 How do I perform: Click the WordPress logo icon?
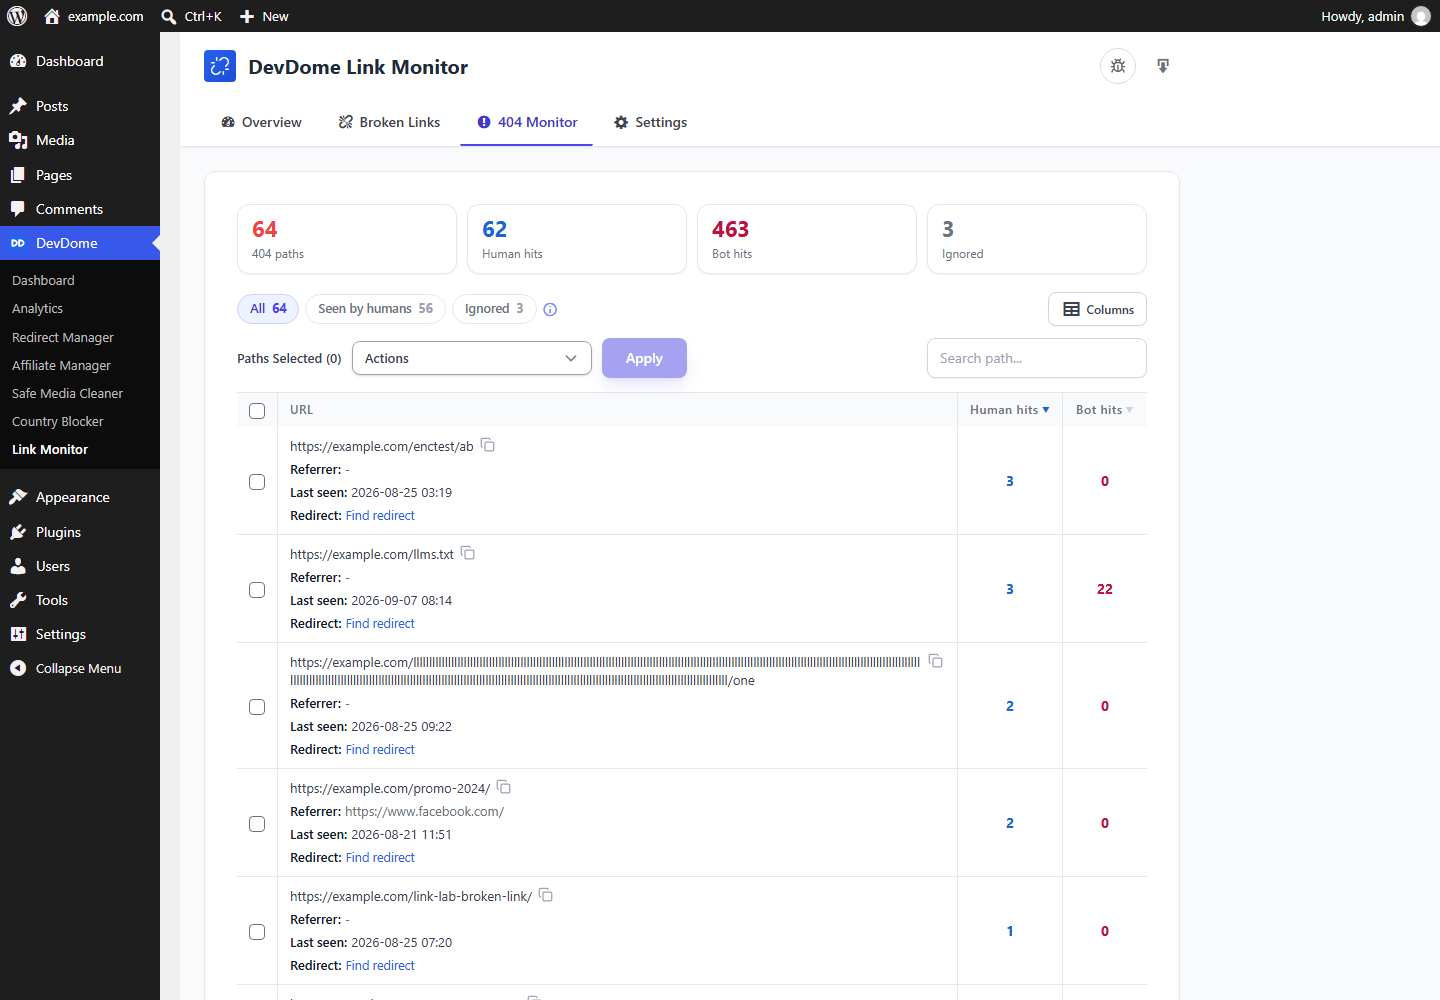17,16
